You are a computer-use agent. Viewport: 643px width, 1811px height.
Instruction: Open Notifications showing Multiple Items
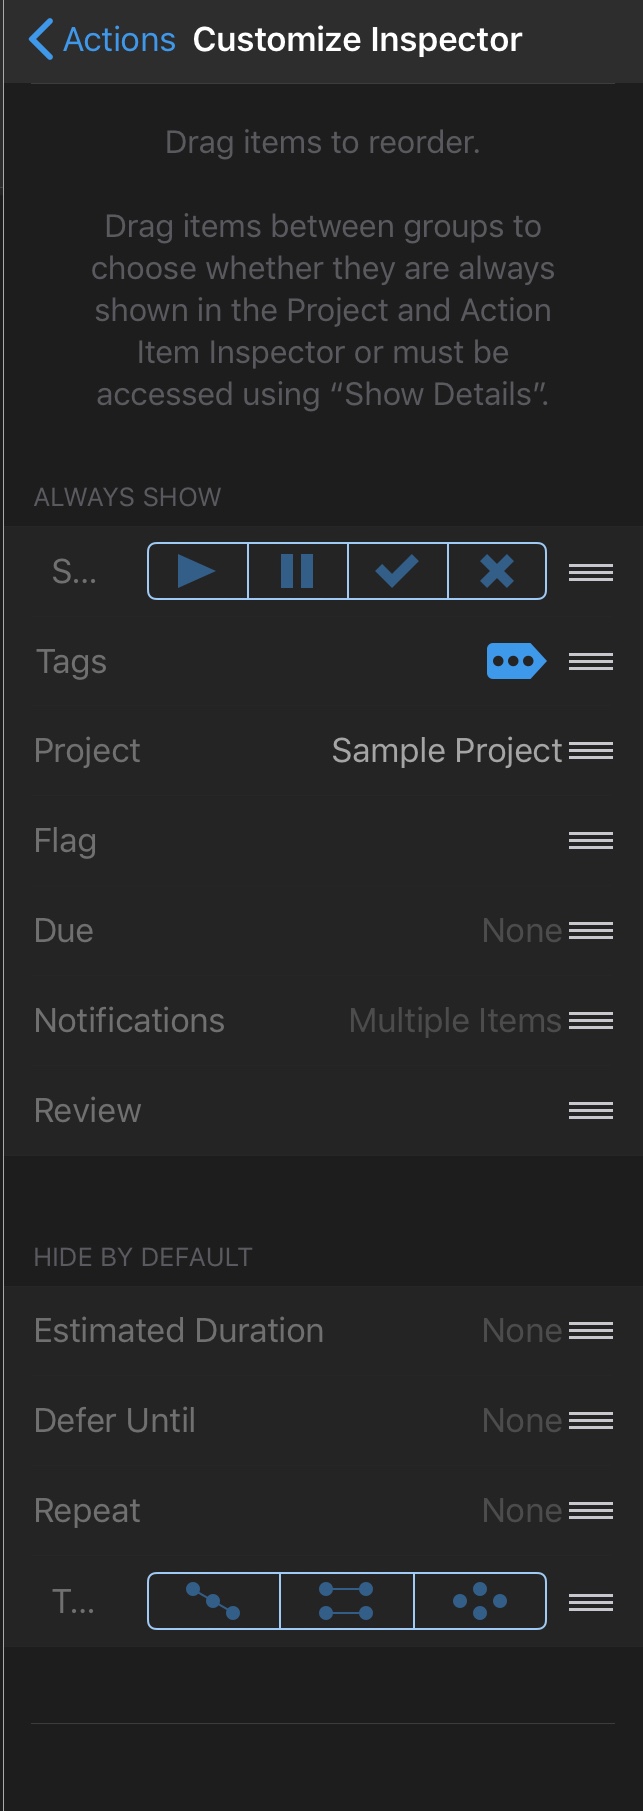pyautogui.click(x=455, y=1021)
